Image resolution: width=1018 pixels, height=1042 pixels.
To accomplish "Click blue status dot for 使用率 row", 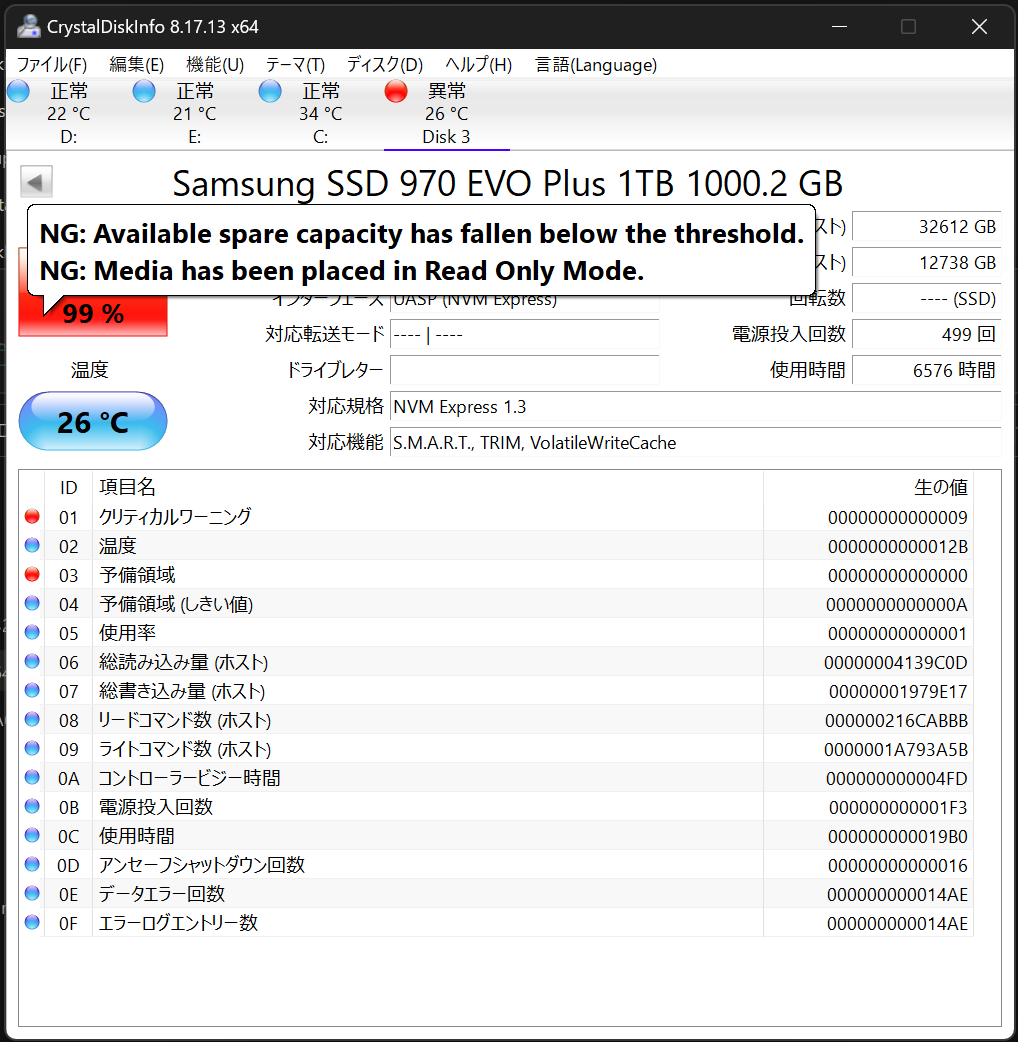I will (x=32, y=633).
